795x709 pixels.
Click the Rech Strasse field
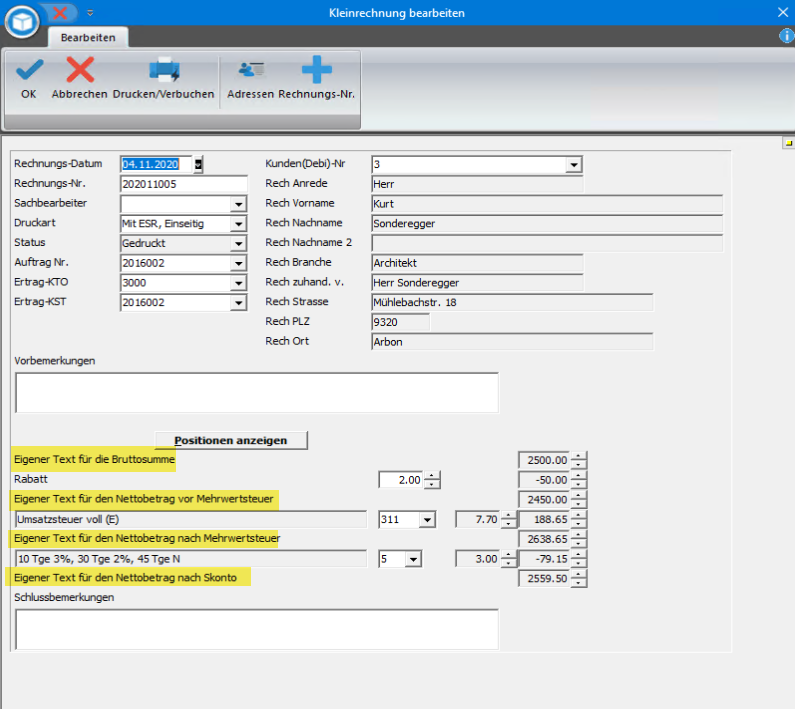(x=512, y=303)
